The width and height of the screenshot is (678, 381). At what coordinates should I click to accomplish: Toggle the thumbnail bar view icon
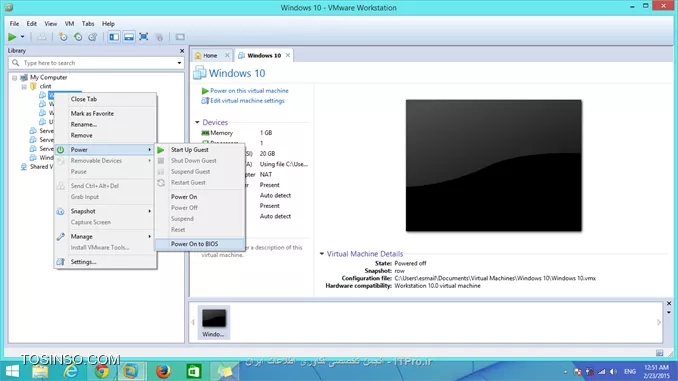pyautogui.click(x=129, y=37)
